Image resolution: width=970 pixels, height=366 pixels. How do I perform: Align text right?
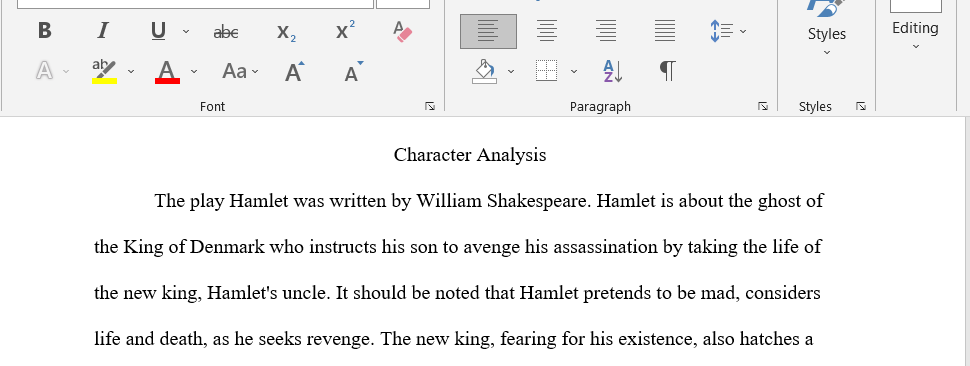click(606, 31)
